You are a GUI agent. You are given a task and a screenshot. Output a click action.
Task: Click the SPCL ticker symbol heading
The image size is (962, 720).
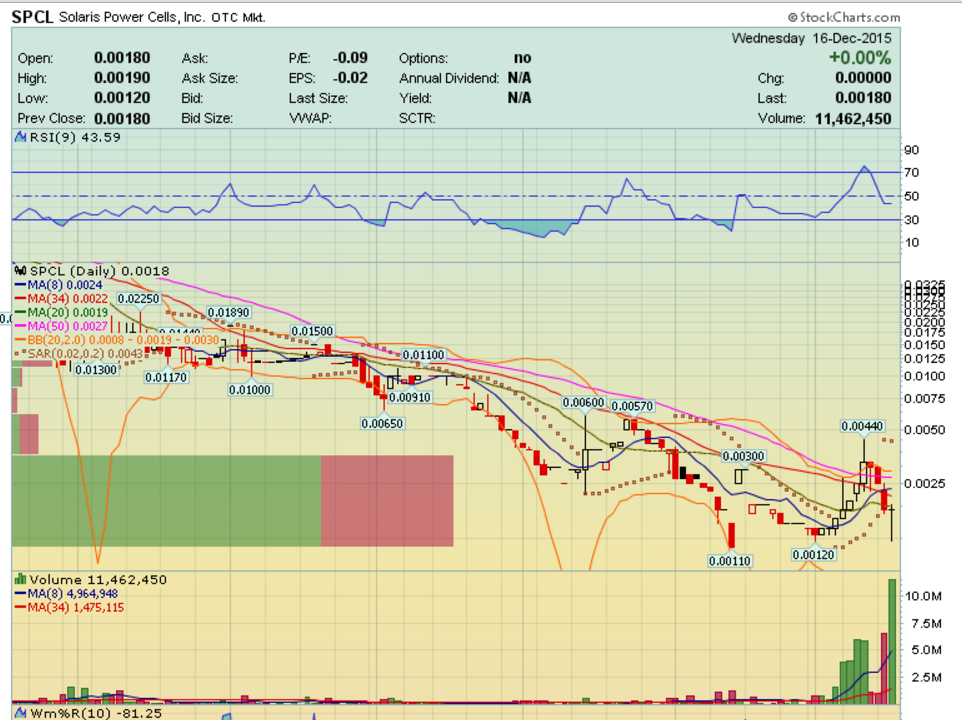pos(32,17)
